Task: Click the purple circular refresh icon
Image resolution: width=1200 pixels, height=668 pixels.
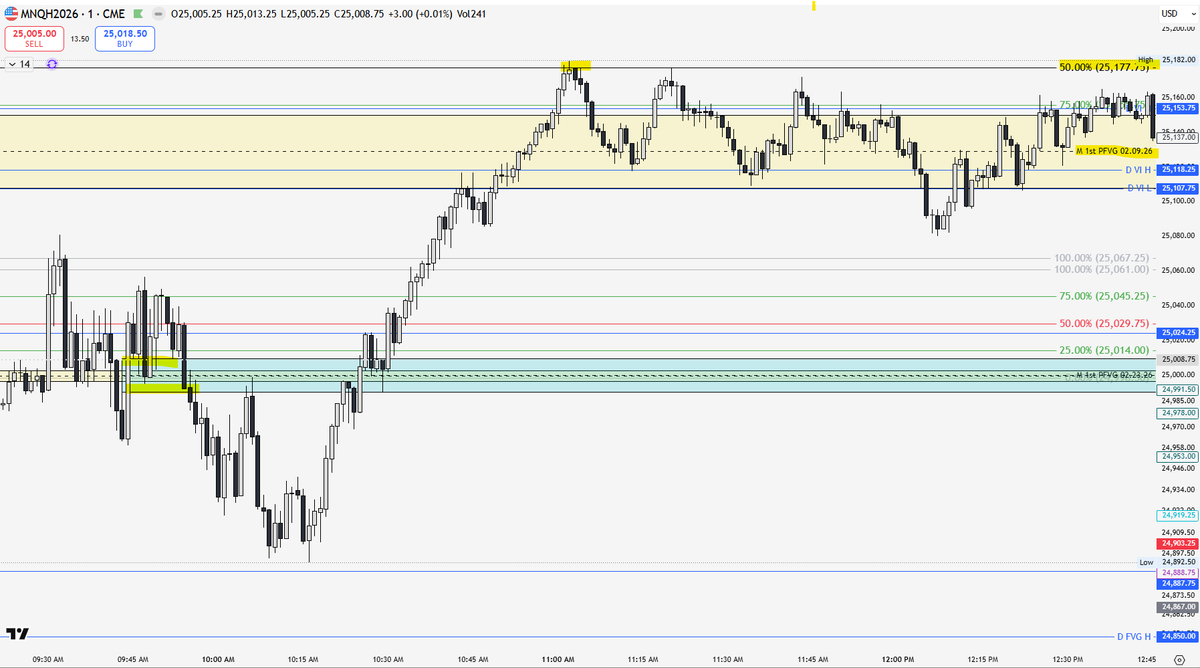Action: [x=51, y=64]
